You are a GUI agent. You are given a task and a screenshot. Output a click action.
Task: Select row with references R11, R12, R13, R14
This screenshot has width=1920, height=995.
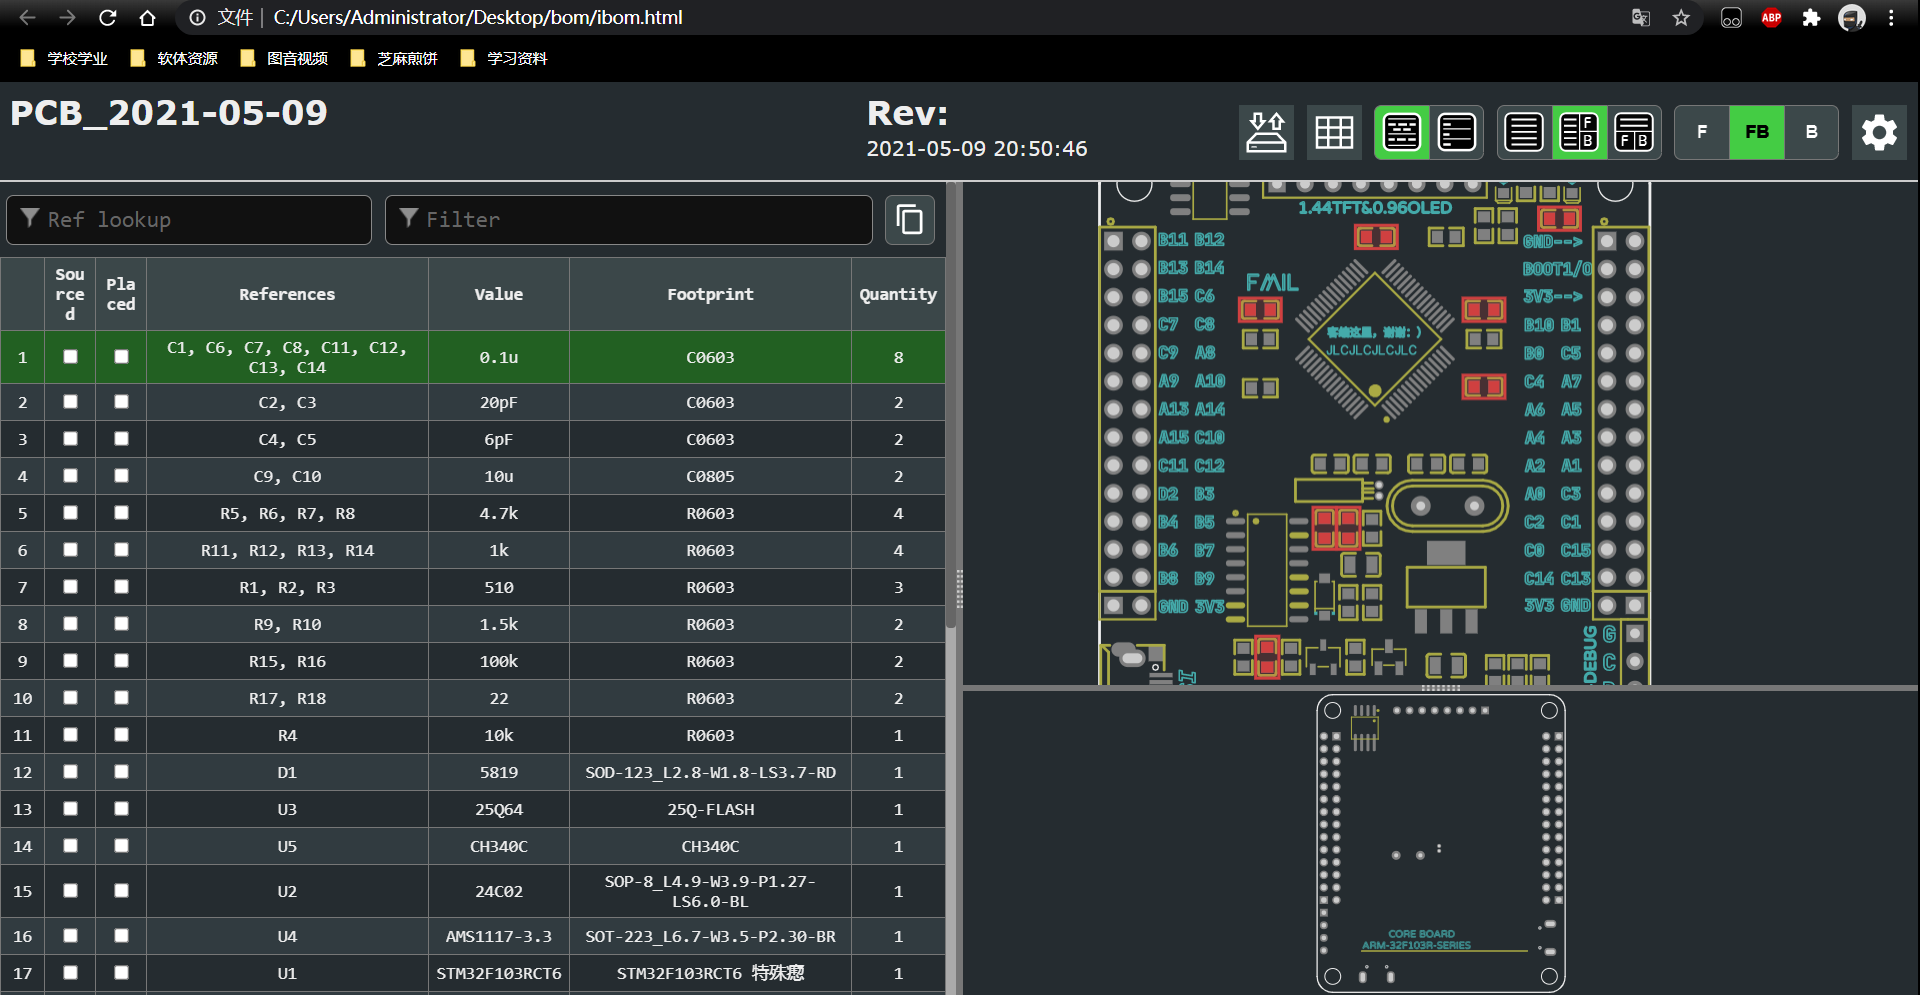[473, 550]
